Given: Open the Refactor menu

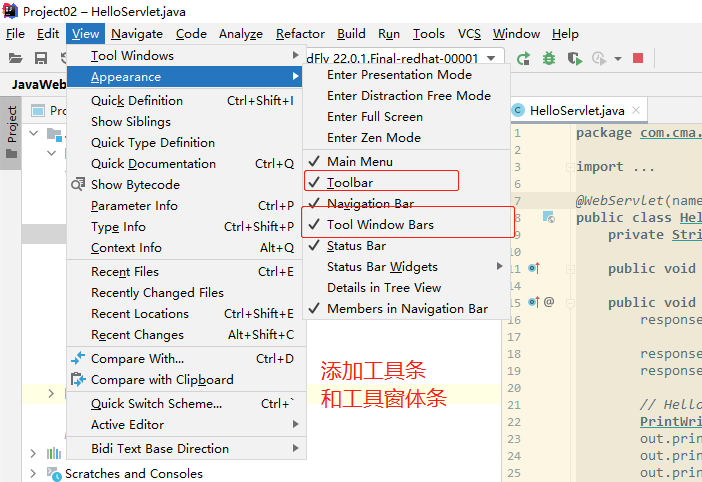Looking at the screenshot, I should pyautogui.click(x=300, y=34).
